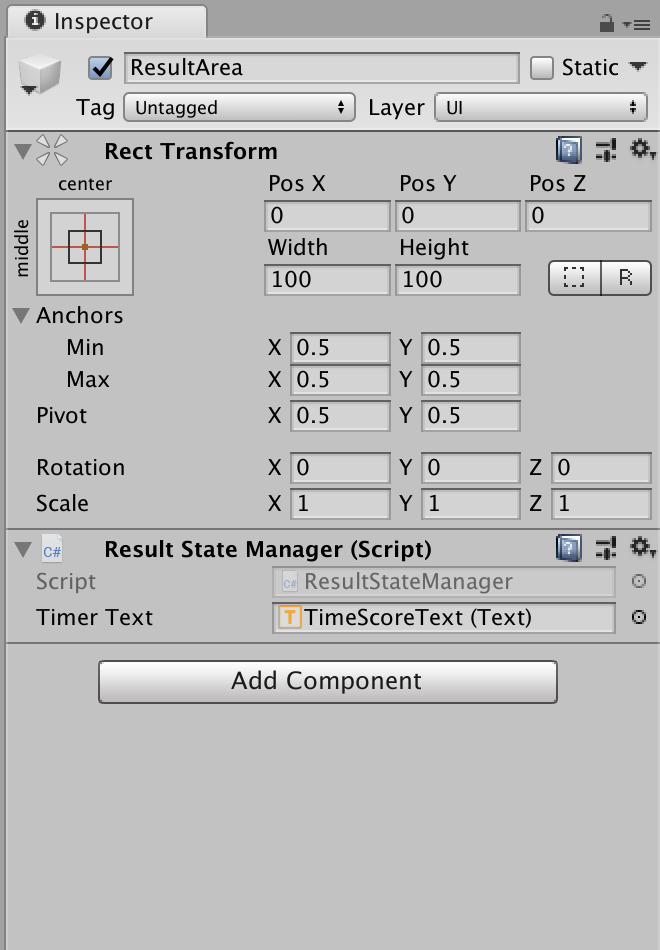Viewport: 660px width, 950px height.
Task: Click the Pivot Y field
Action: [471, 416]
